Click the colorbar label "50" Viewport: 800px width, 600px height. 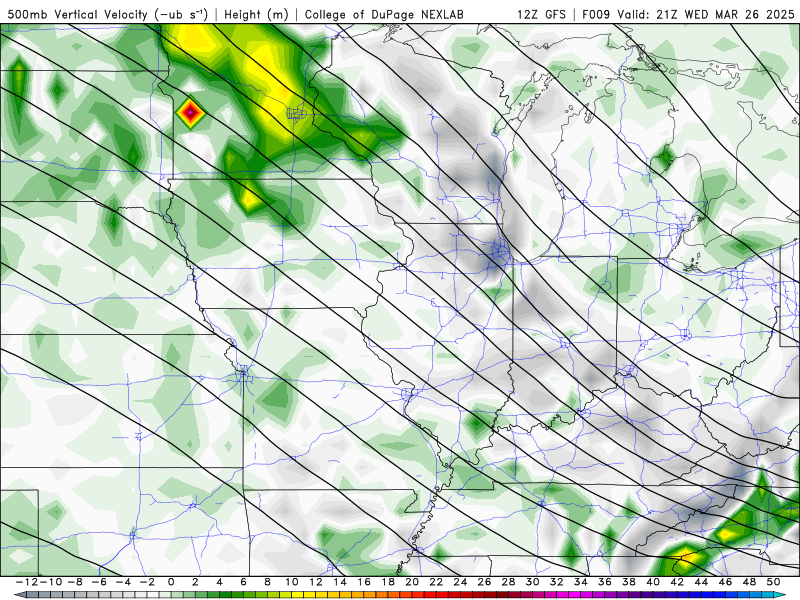[x=773, y=582]
